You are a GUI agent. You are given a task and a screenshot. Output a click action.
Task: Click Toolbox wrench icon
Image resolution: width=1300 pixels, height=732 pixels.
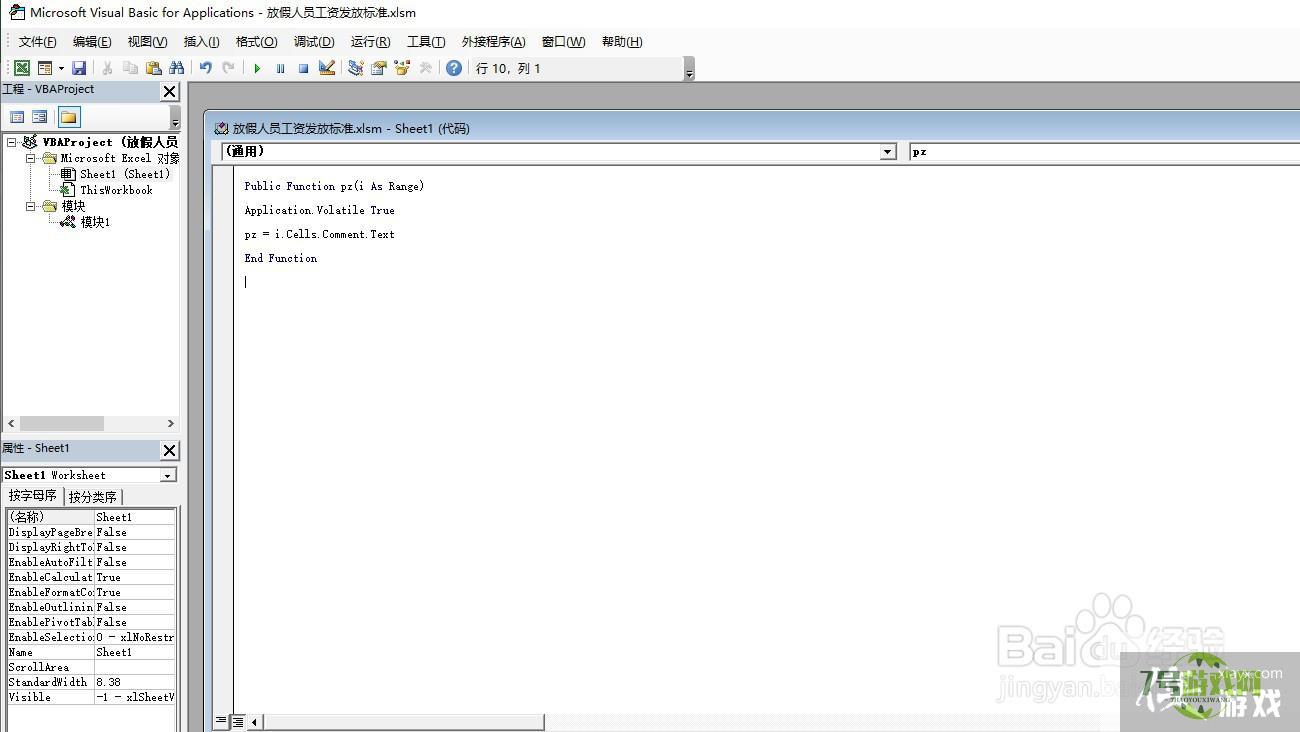coord(425,68)
